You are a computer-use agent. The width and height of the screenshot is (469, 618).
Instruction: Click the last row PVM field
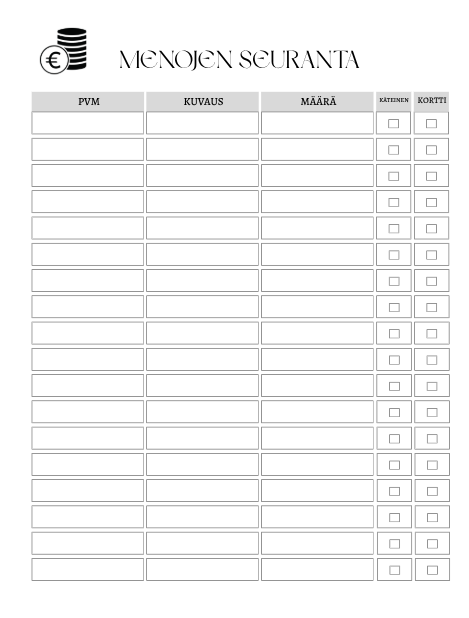88,570
